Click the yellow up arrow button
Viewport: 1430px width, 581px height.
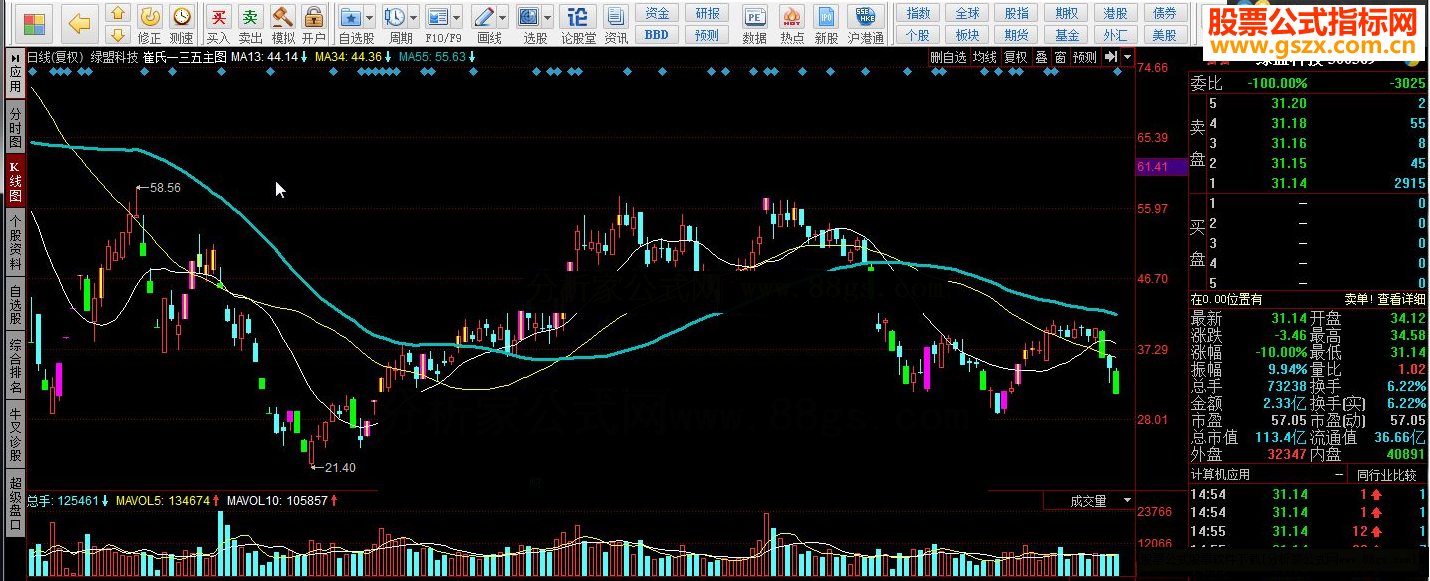tap(118, 14)
